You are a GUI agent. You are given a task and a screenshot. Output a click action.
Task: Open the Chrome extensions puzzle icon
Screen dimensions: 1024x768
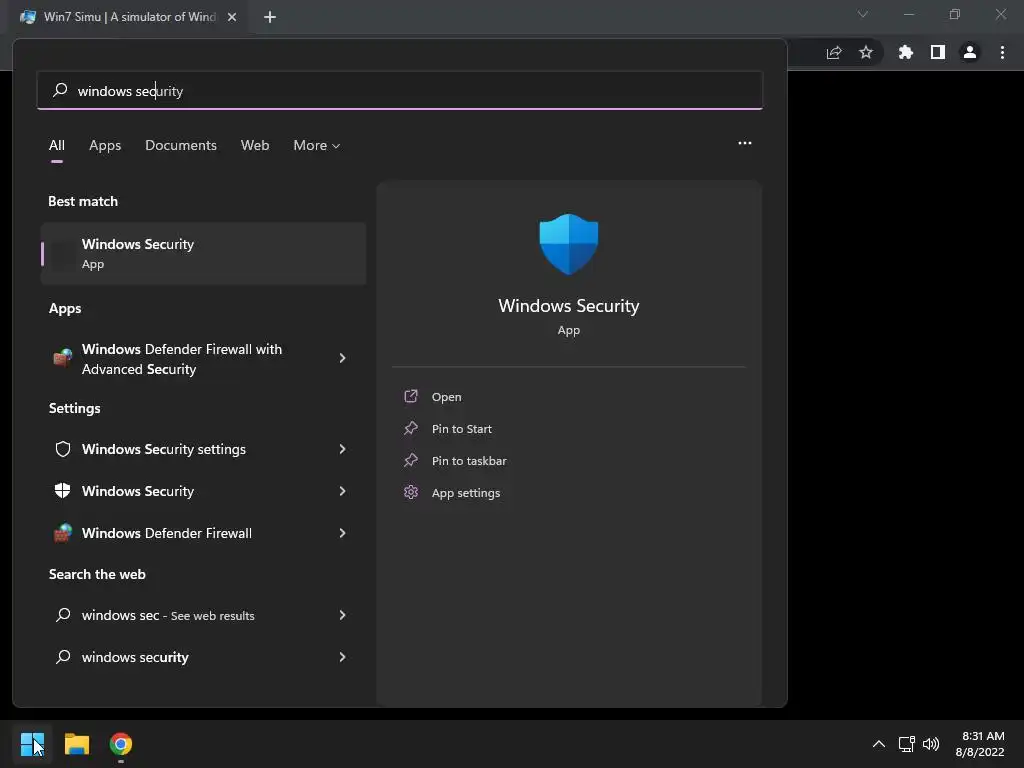[906, 52]
